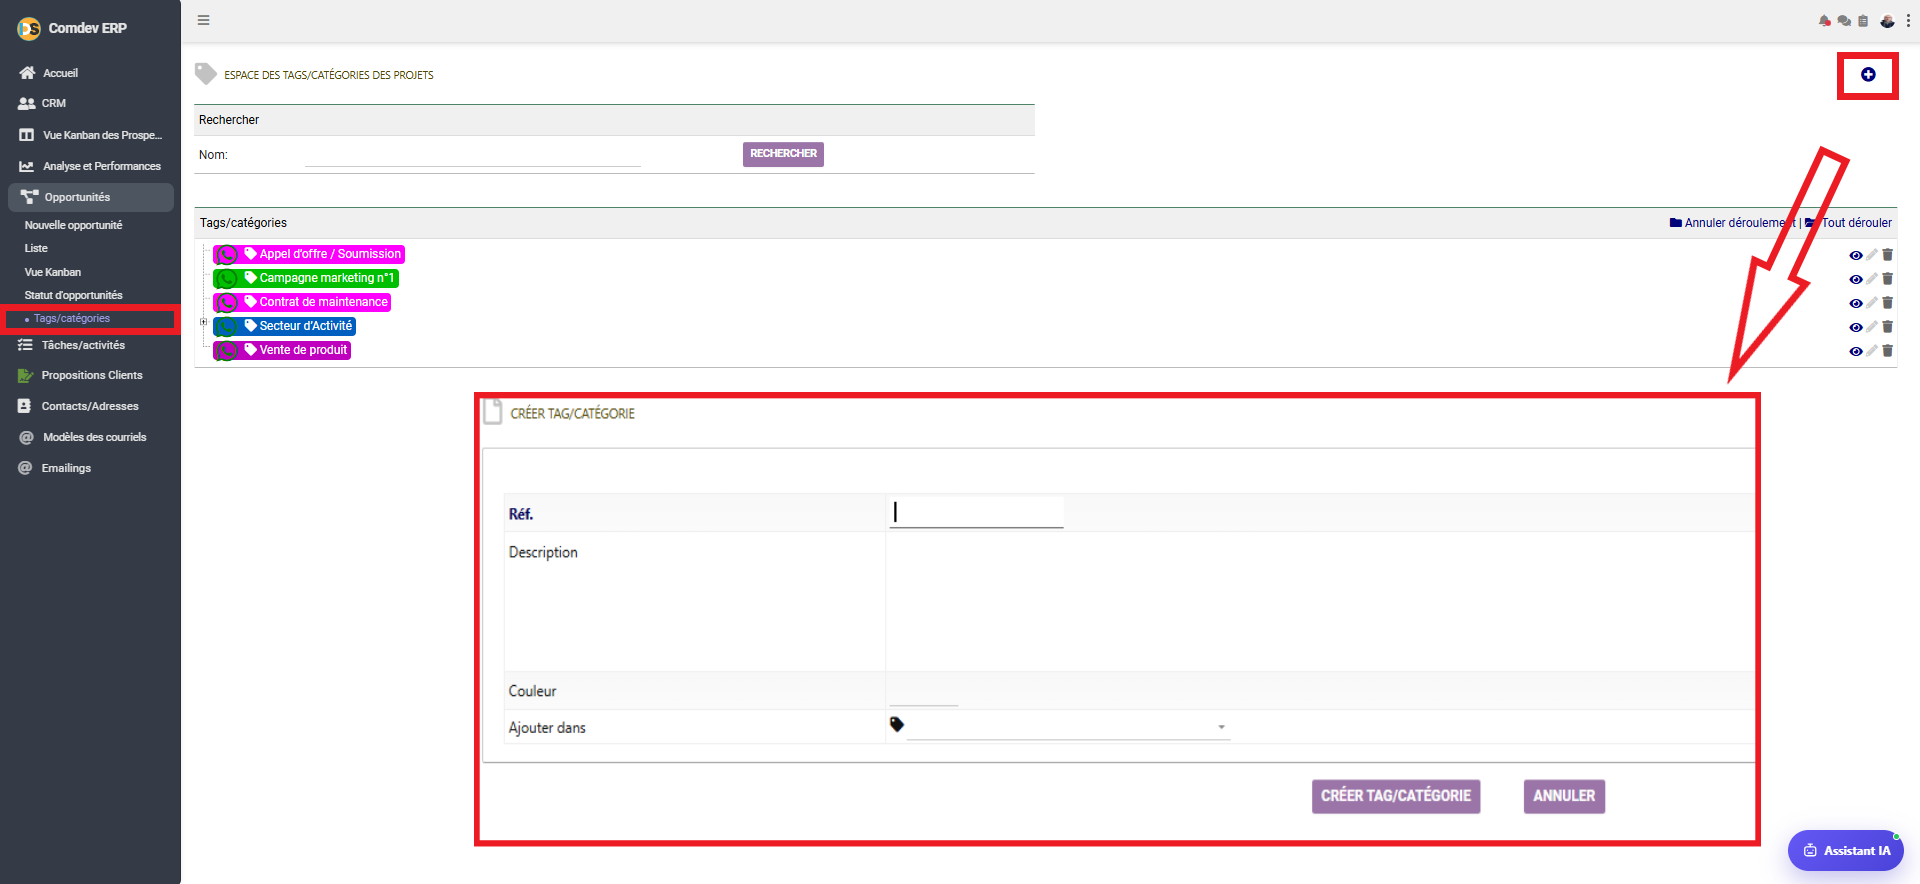
Task: Open the Assistant IA chat button
Action: [x=1846, y=851]
